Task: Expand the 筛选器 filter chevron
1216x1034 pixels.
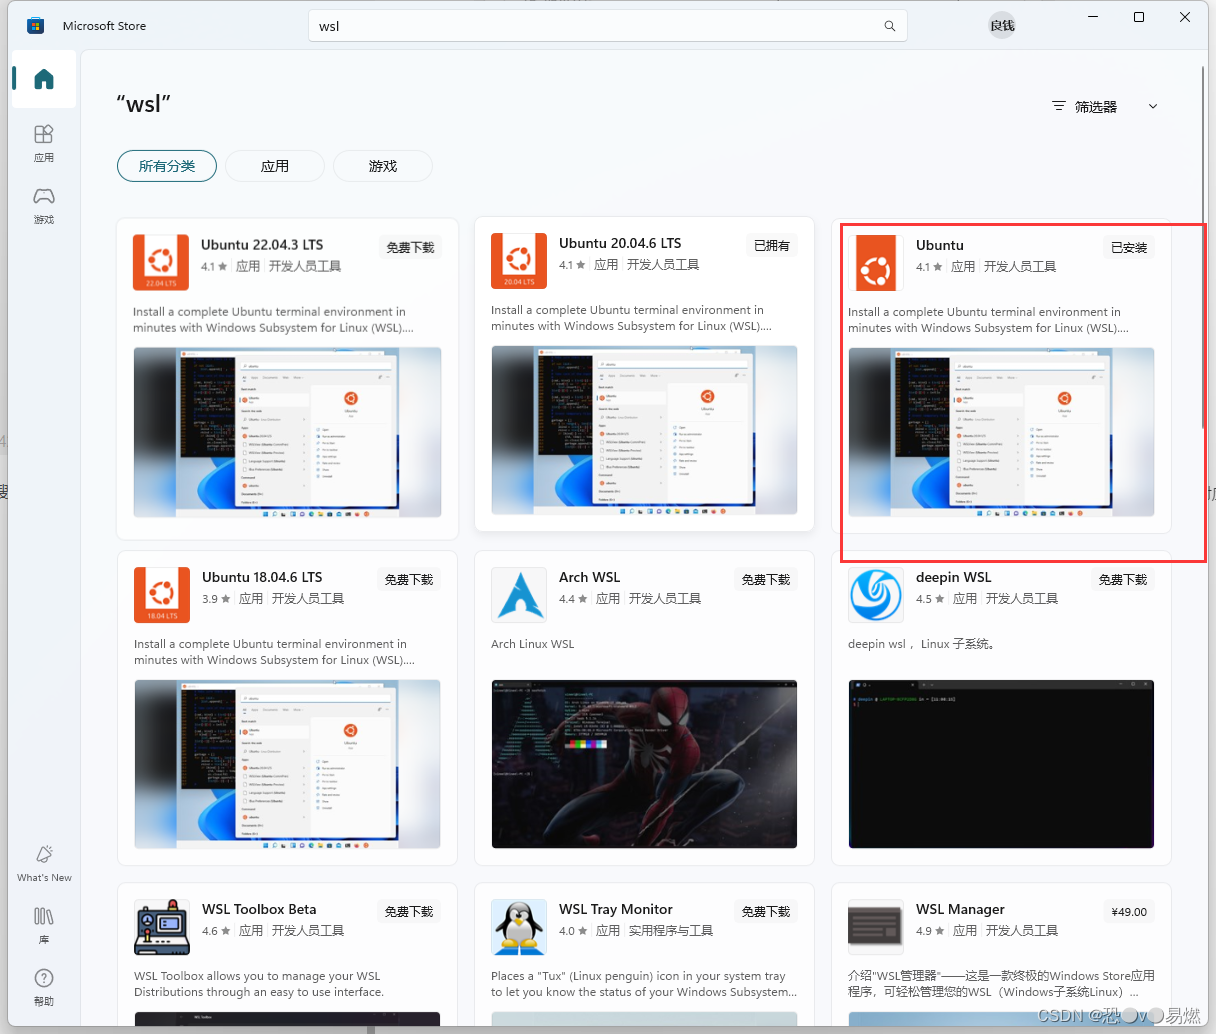Action: pos(1153,106)
